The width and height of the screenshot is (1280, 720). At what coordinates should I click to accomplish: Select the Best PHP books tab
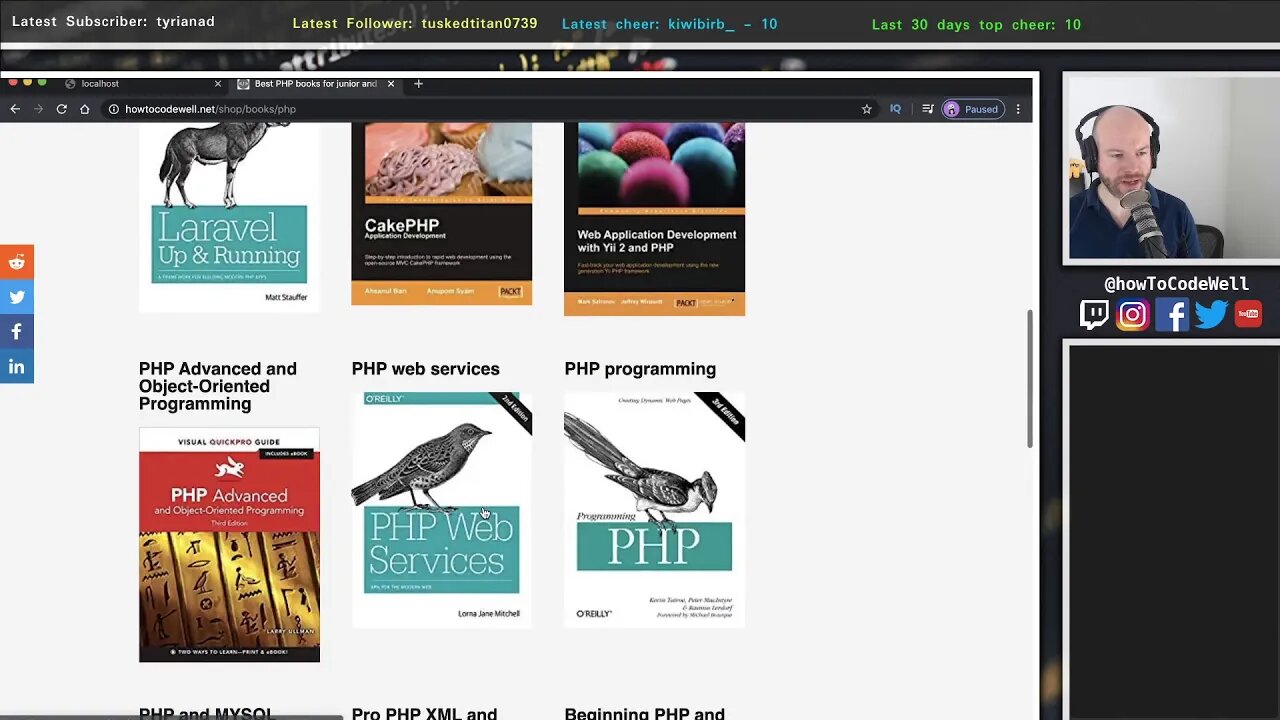tap(315, 84)
